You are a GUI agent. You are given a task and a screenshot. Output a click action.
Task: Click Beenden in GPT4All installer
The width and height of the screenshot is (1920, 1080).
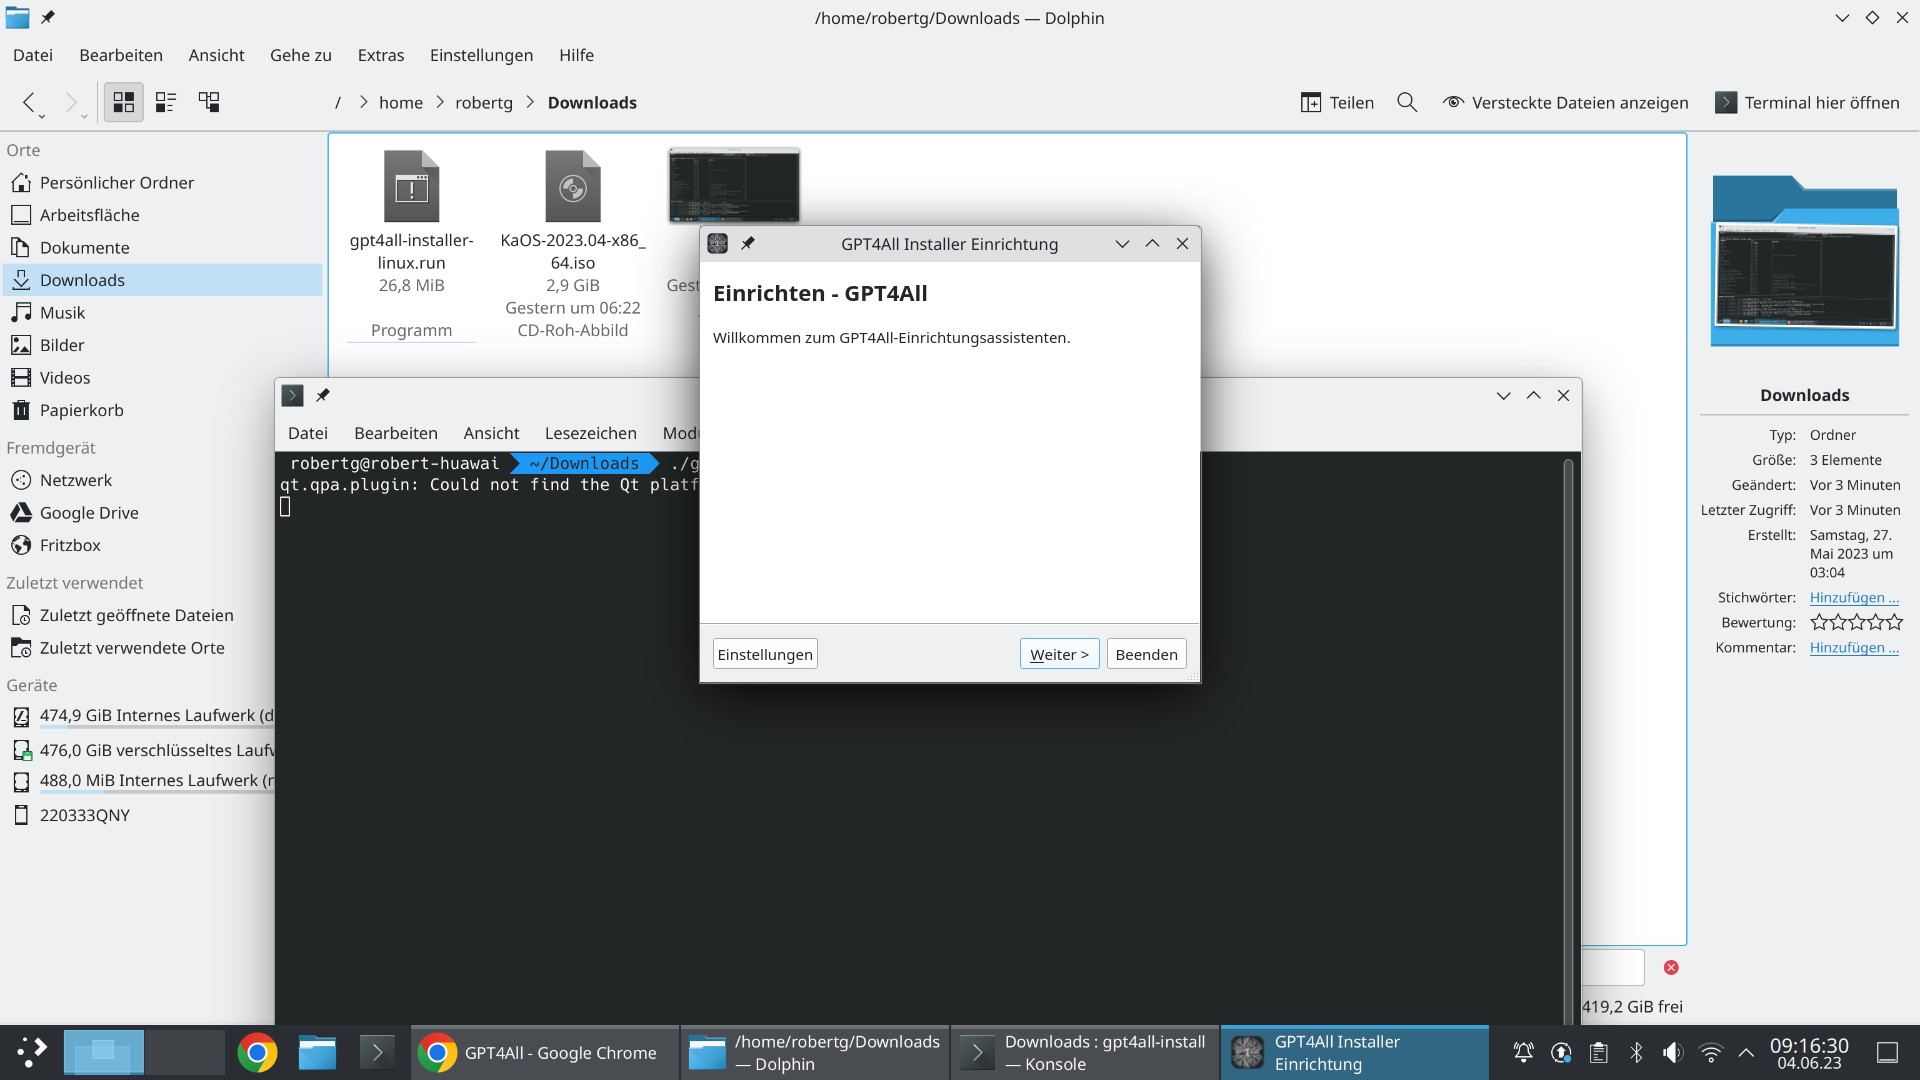pyautogui.click(x=1146, y=654)
